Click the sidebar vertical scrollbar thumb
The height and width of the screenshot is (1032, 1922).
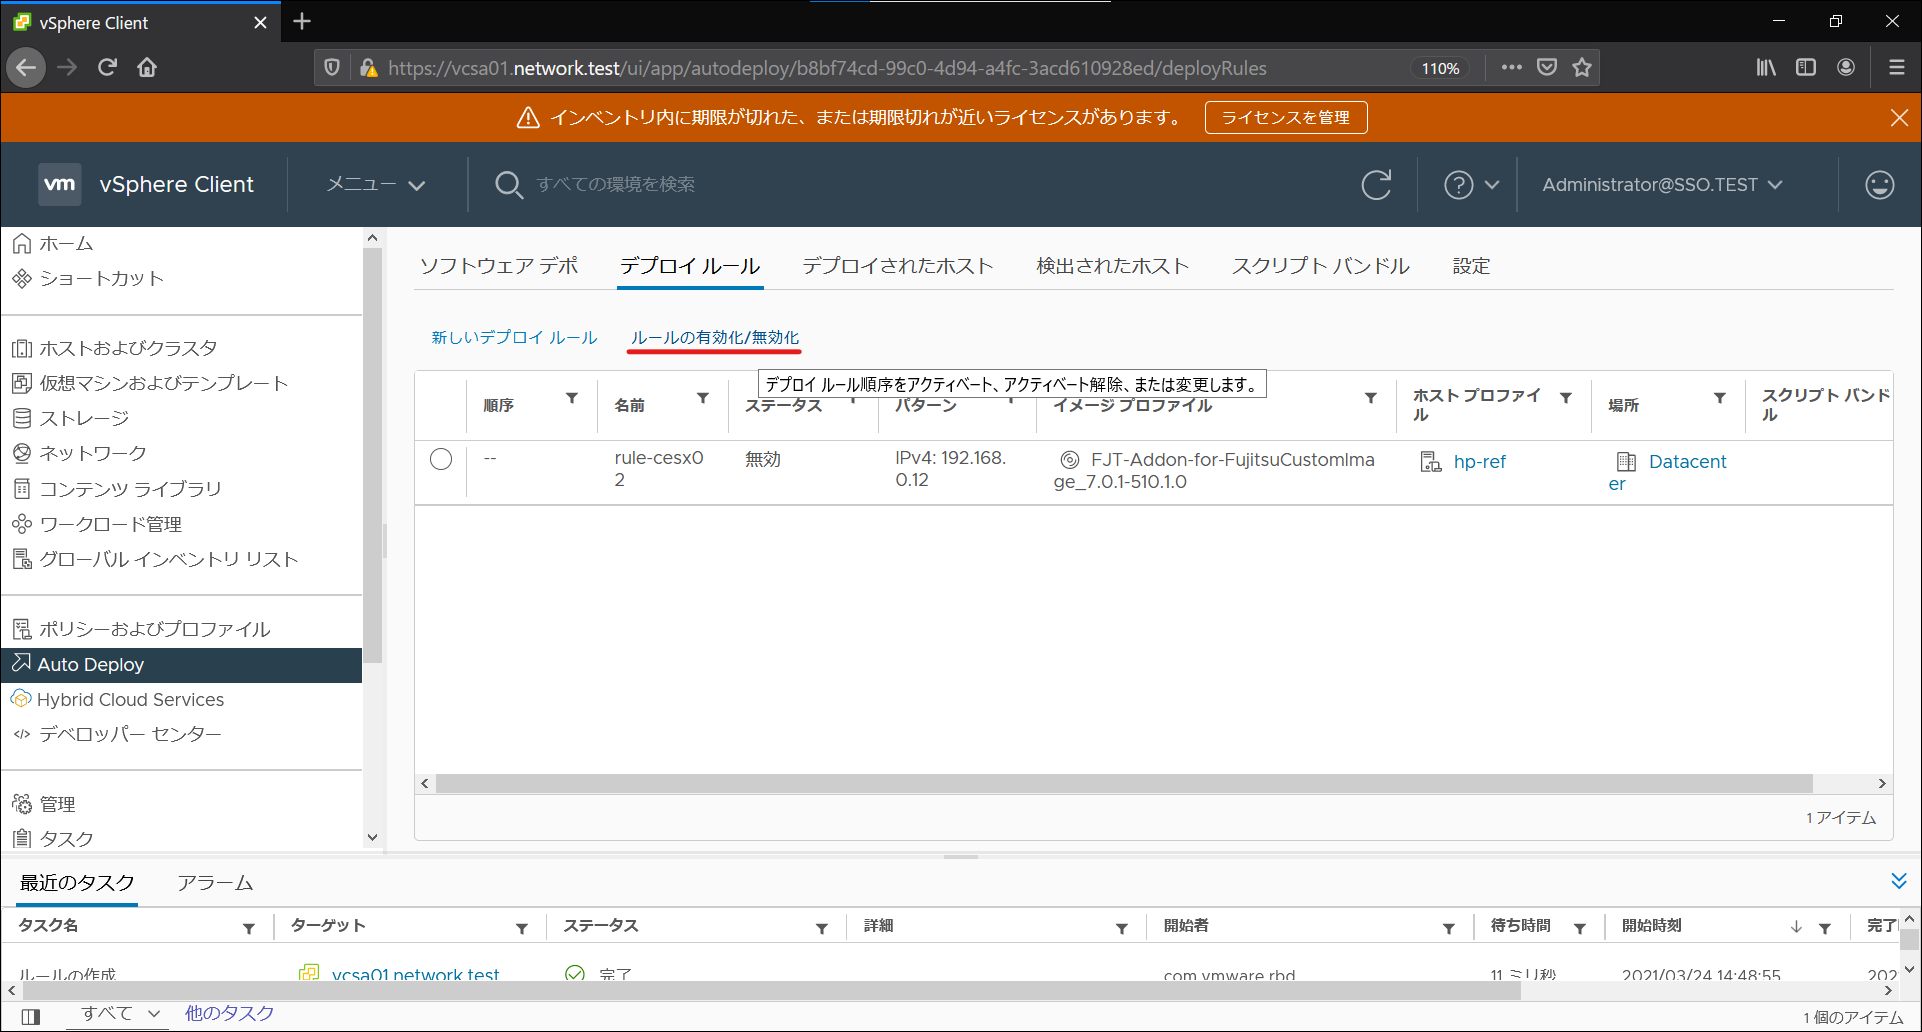point(372,455)
